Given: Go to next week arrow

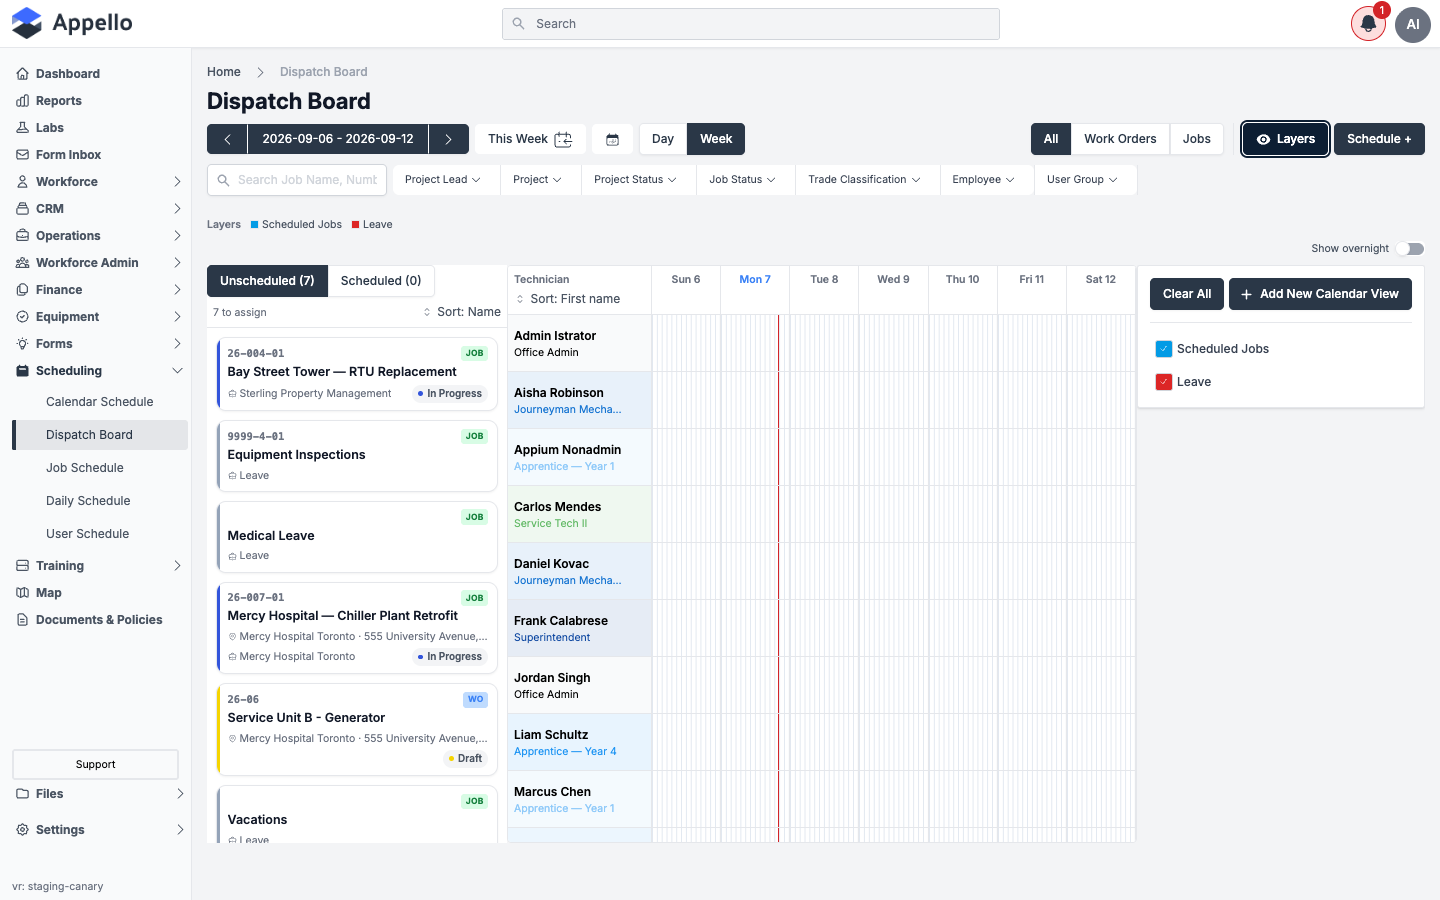Looking at the screenshot, I should (x=448, y=139).
